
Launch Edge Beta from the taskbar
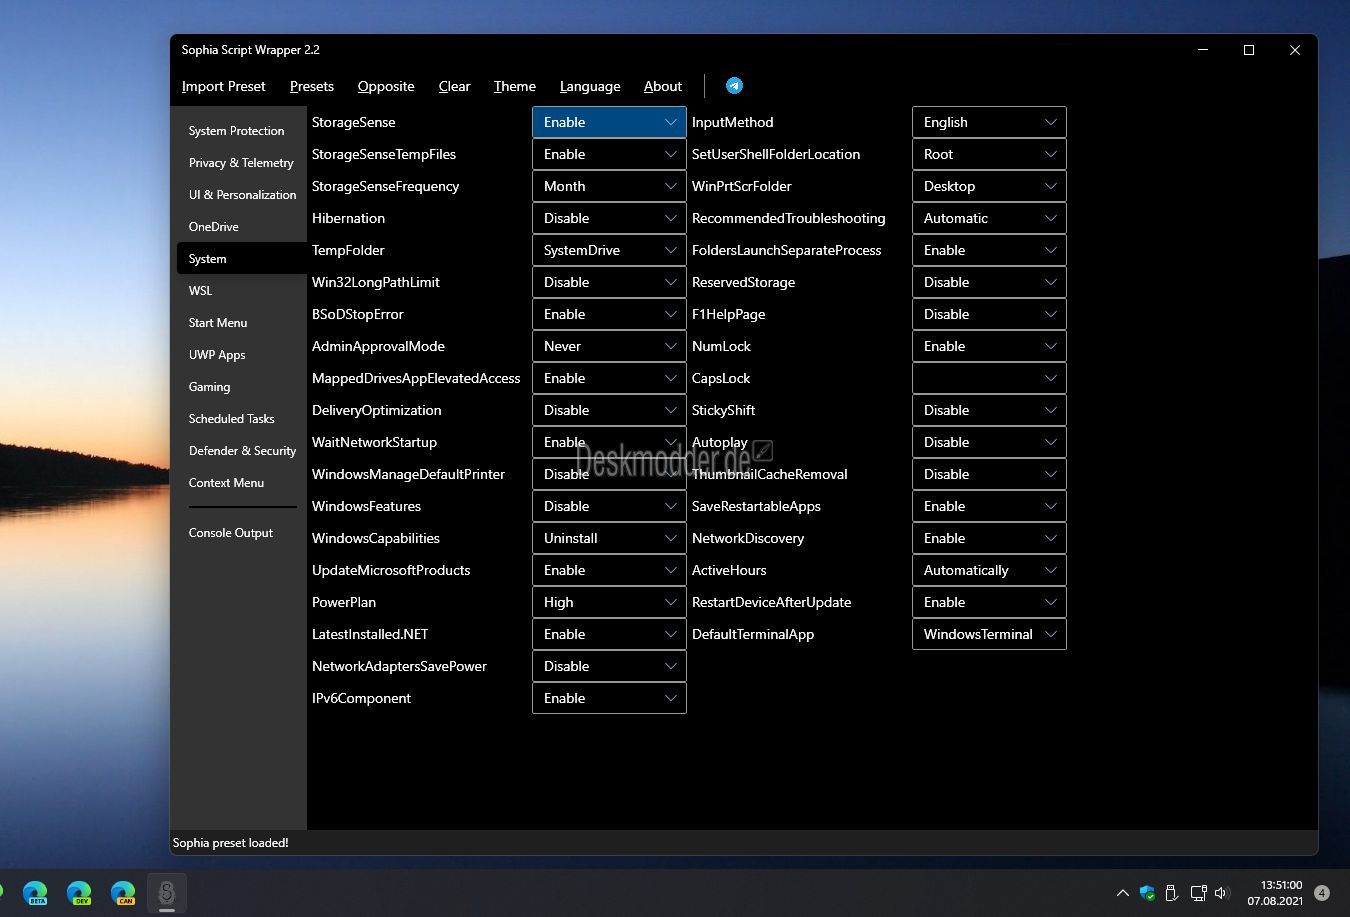35,893
